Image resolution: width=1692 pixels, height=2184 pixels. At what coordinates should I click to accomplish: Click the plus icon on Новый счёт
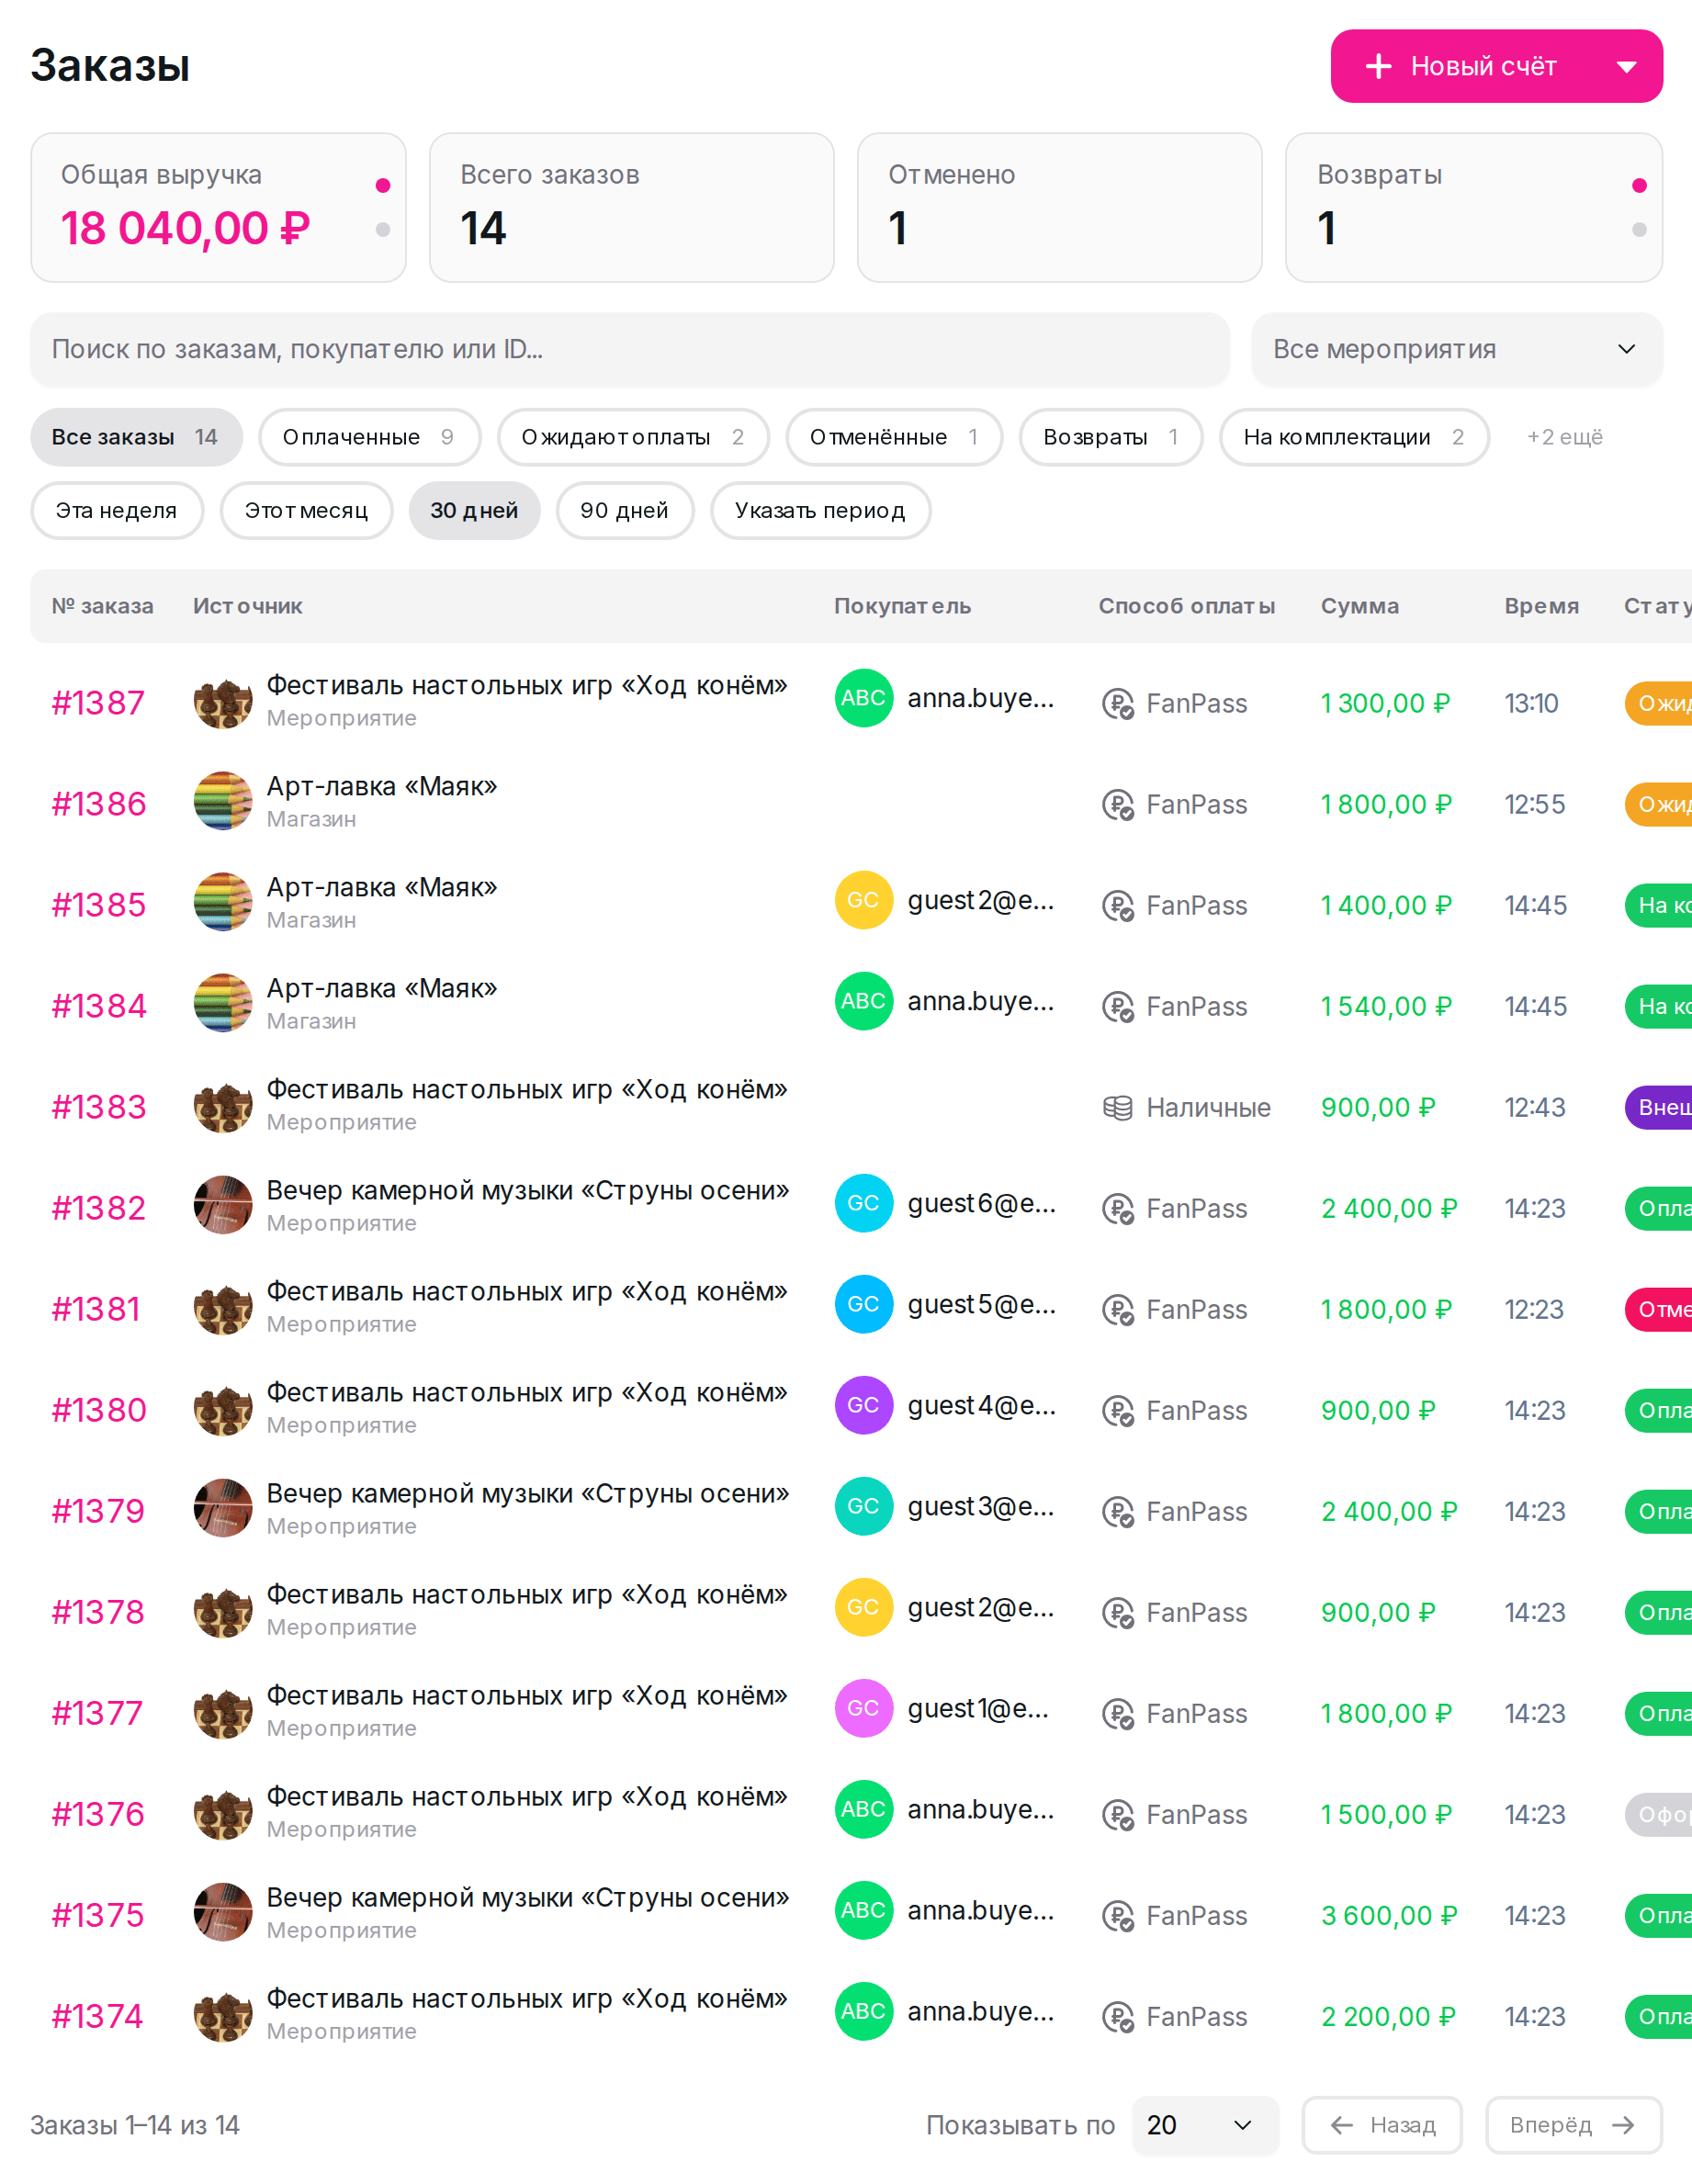click(1378, 66)
